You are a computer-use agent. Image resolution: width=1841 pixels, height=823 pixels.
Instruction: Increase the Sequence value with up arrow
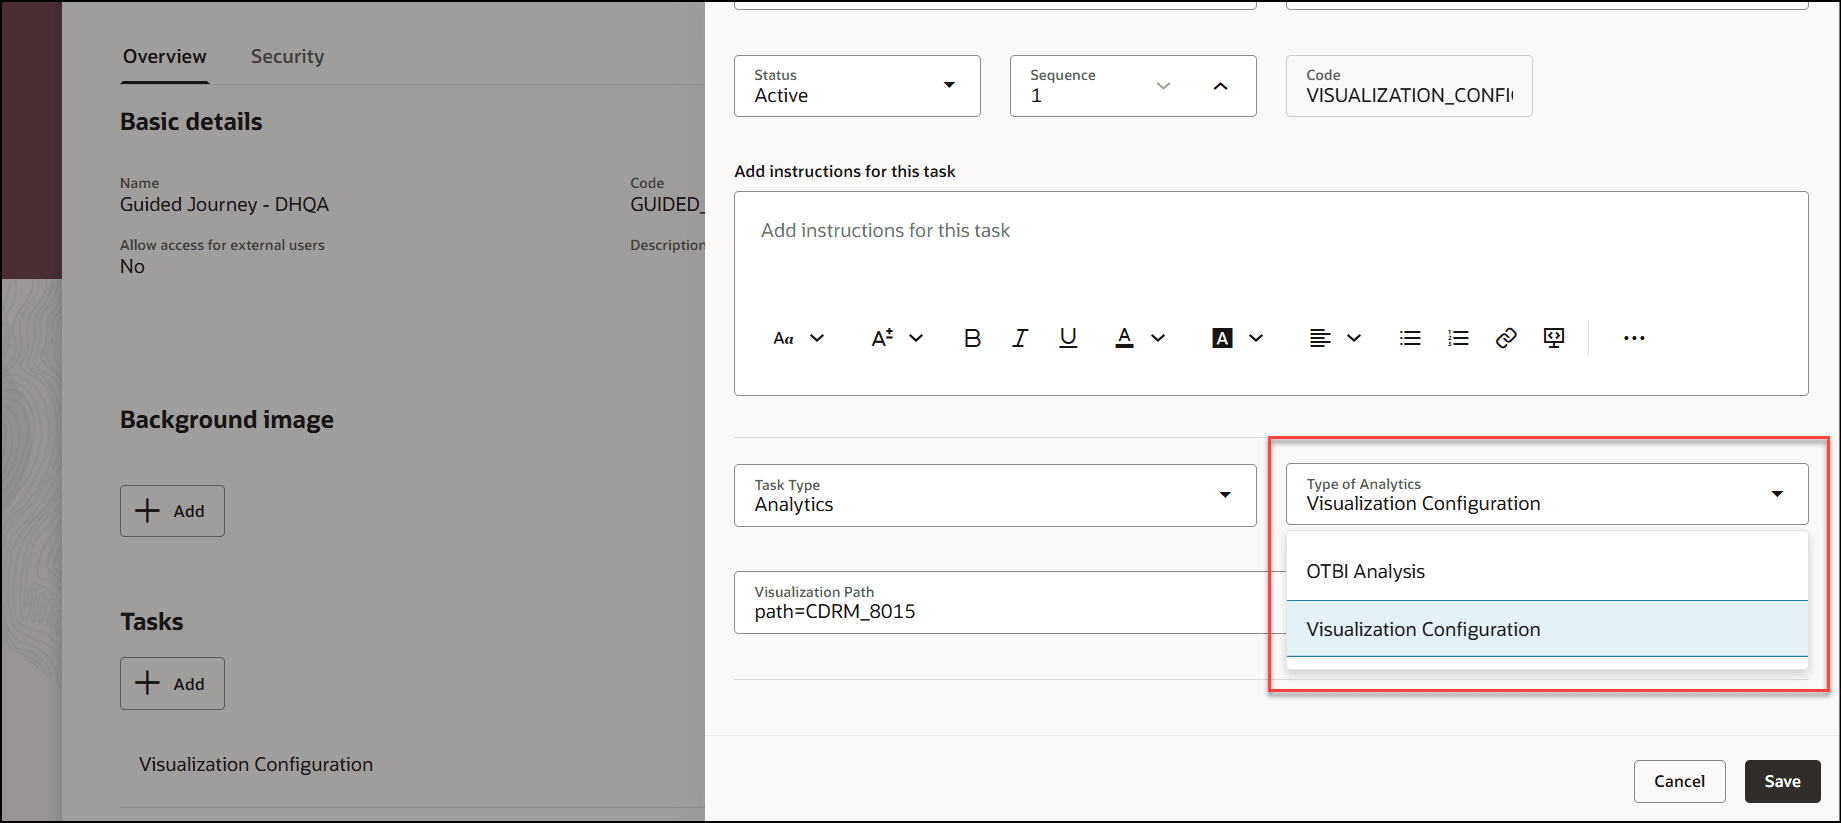point(1220,86)
